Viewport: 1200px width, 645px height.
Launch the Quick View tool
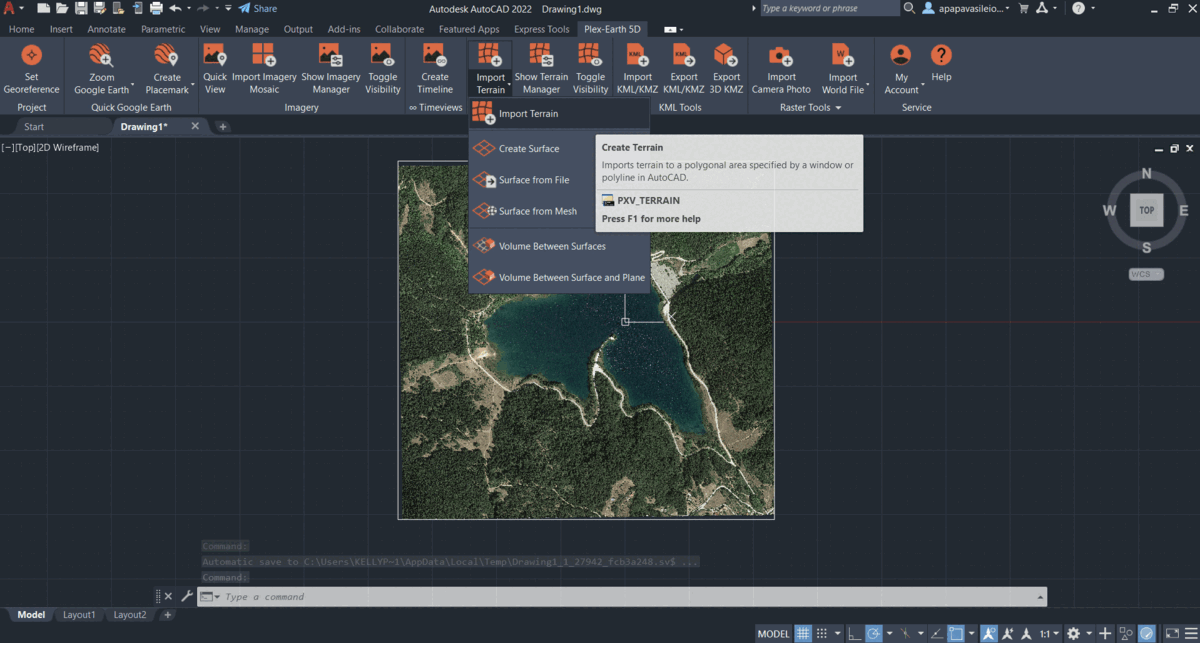pyautogui.click(x=215, y=68)
